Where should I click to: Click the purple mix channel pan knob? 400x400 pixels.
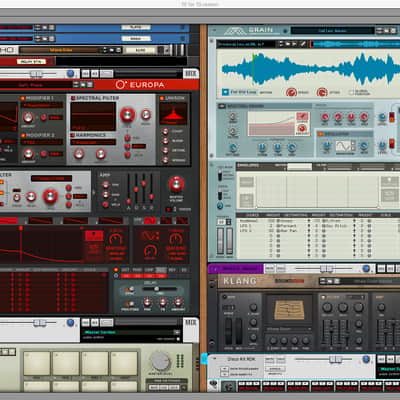click(366, 269)
